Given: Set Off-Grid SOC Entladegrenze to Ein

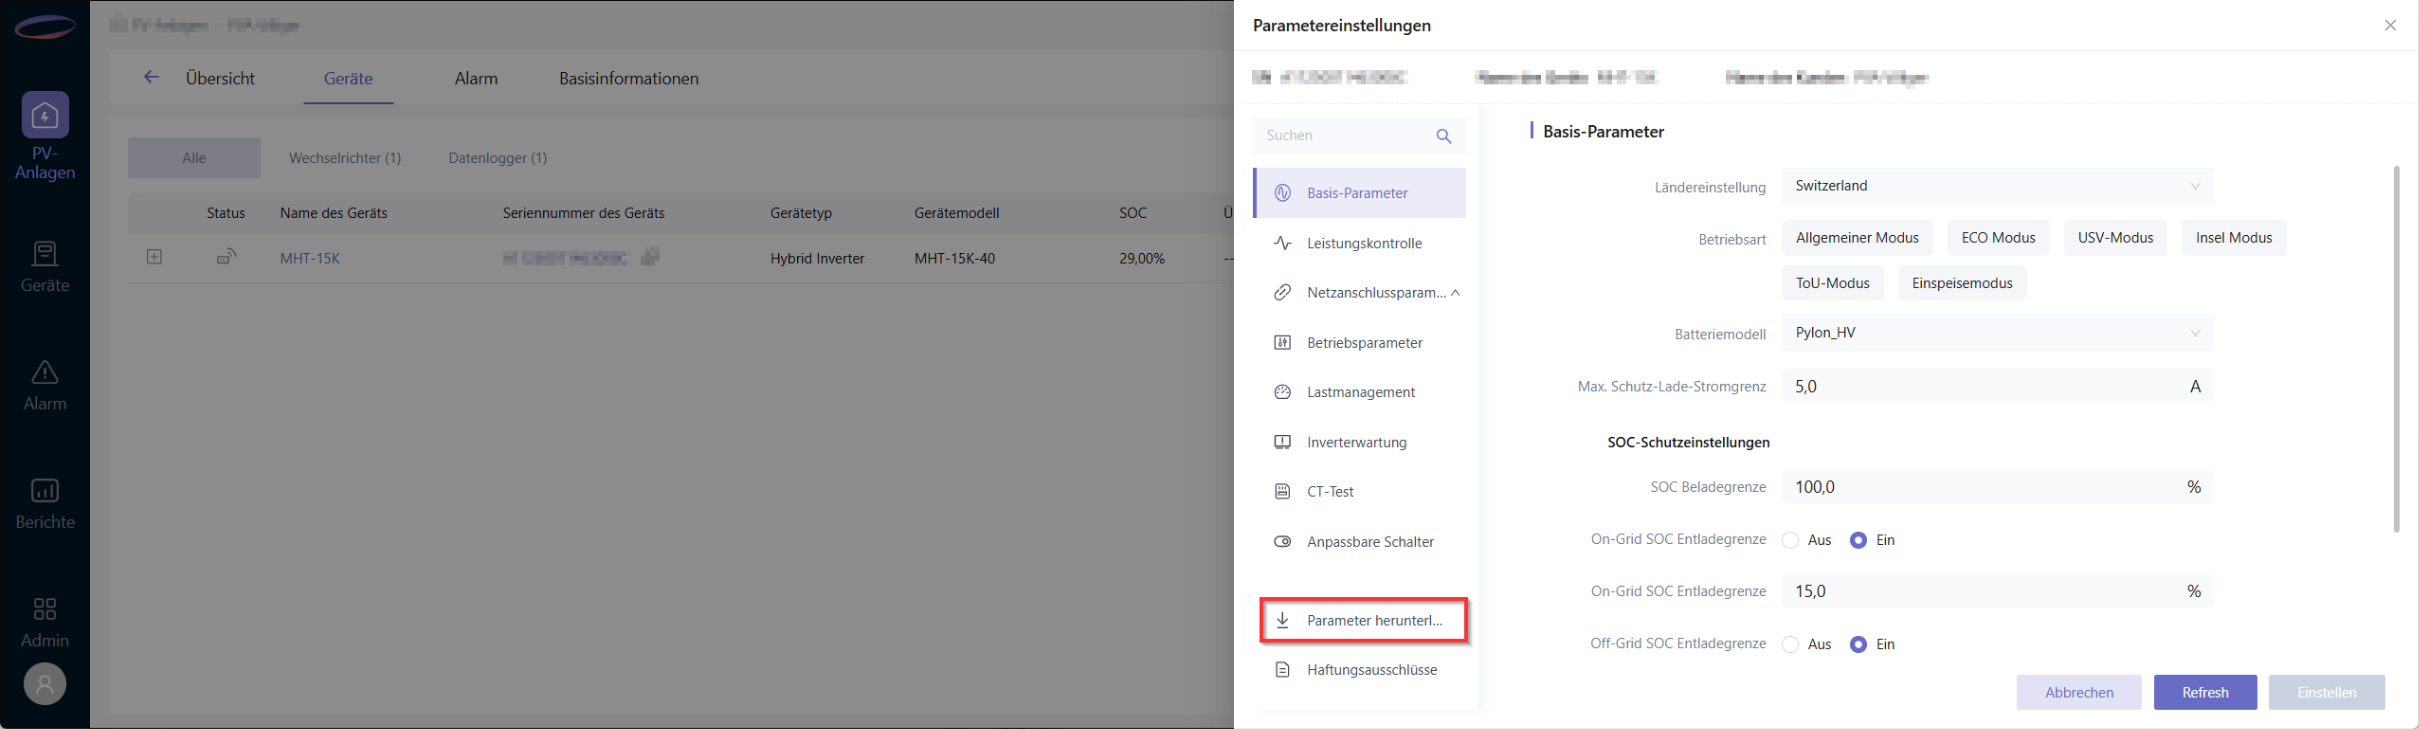Looking at the screenshot, I should [x=1858, y=644].
